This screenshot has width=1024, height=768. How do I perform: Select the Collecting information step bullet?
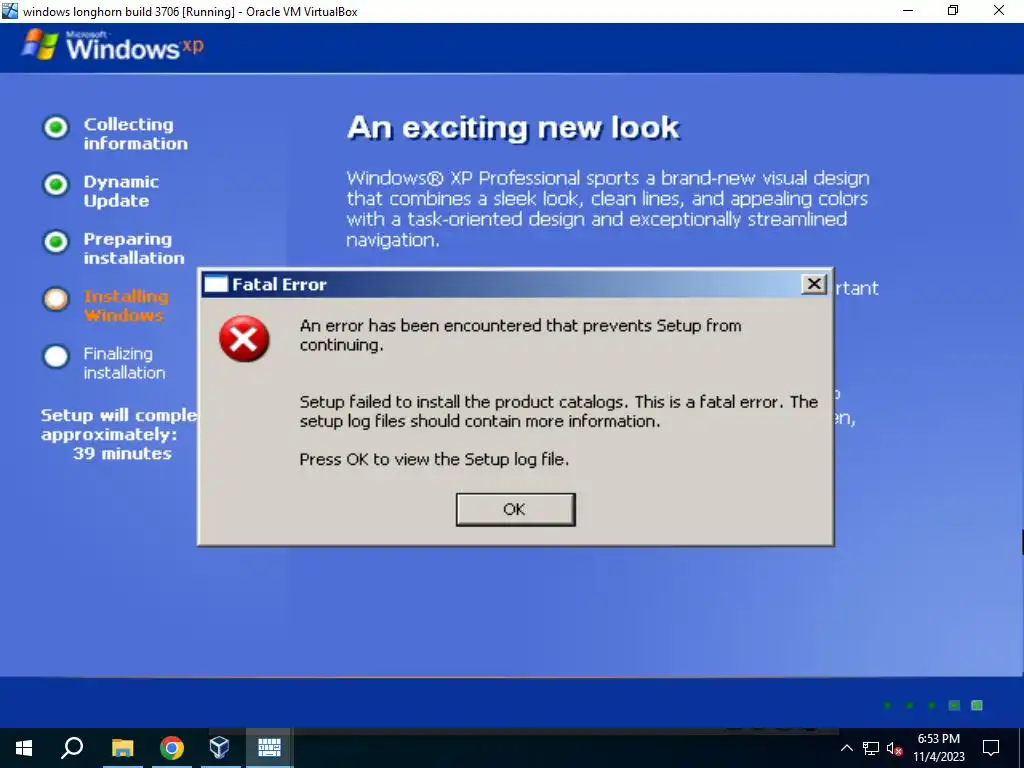[56, 127]
